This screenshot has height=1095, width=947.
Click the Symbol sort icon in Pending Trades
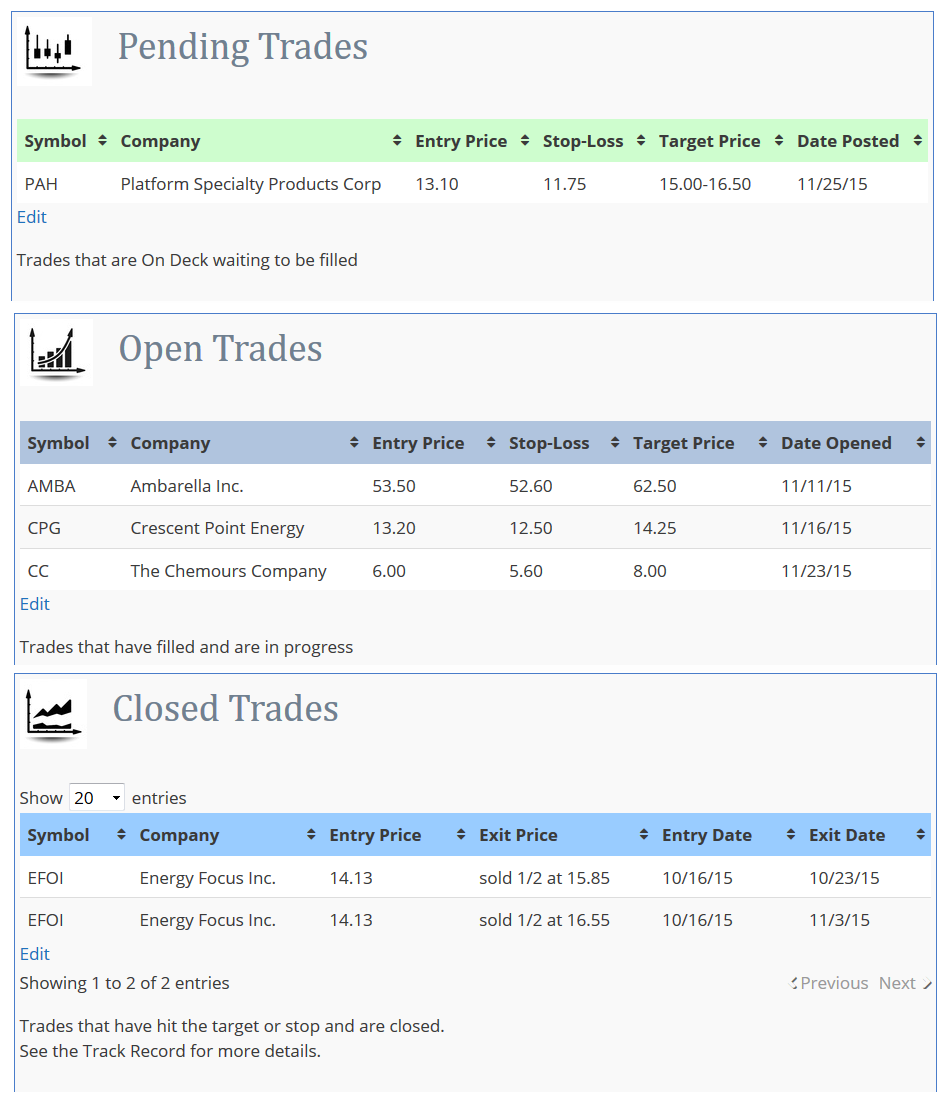pyautogui.click(x=101, y=140)
